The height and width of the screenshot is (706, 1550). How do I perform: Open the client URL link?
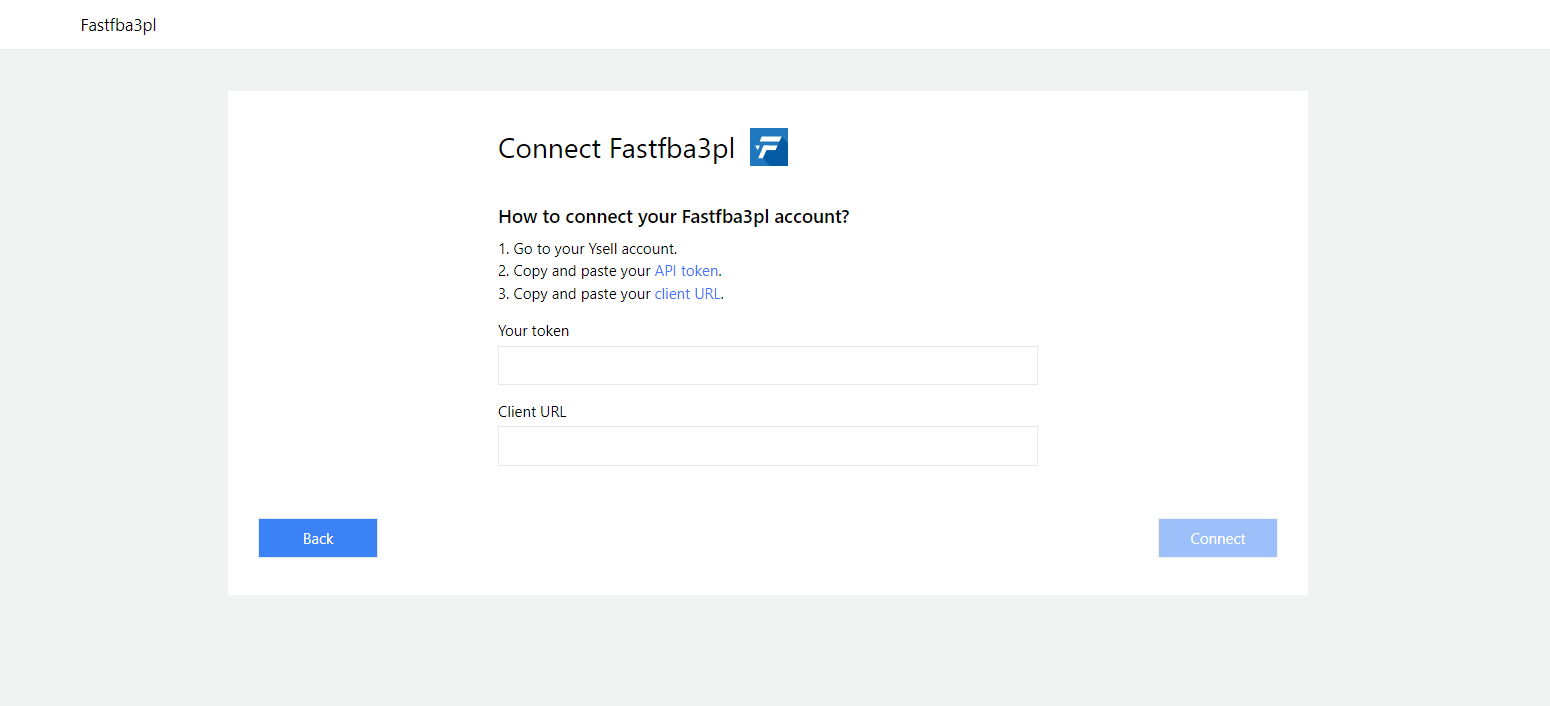pos(687,294)
